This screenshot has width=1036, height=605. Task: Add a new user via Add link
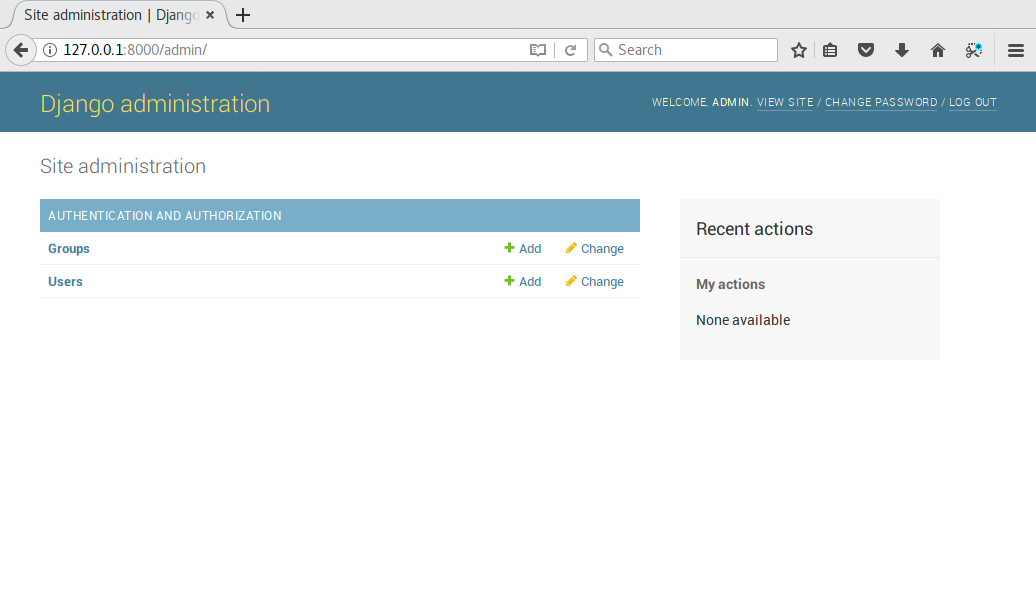pyautogui.click(x=523, y=282)
